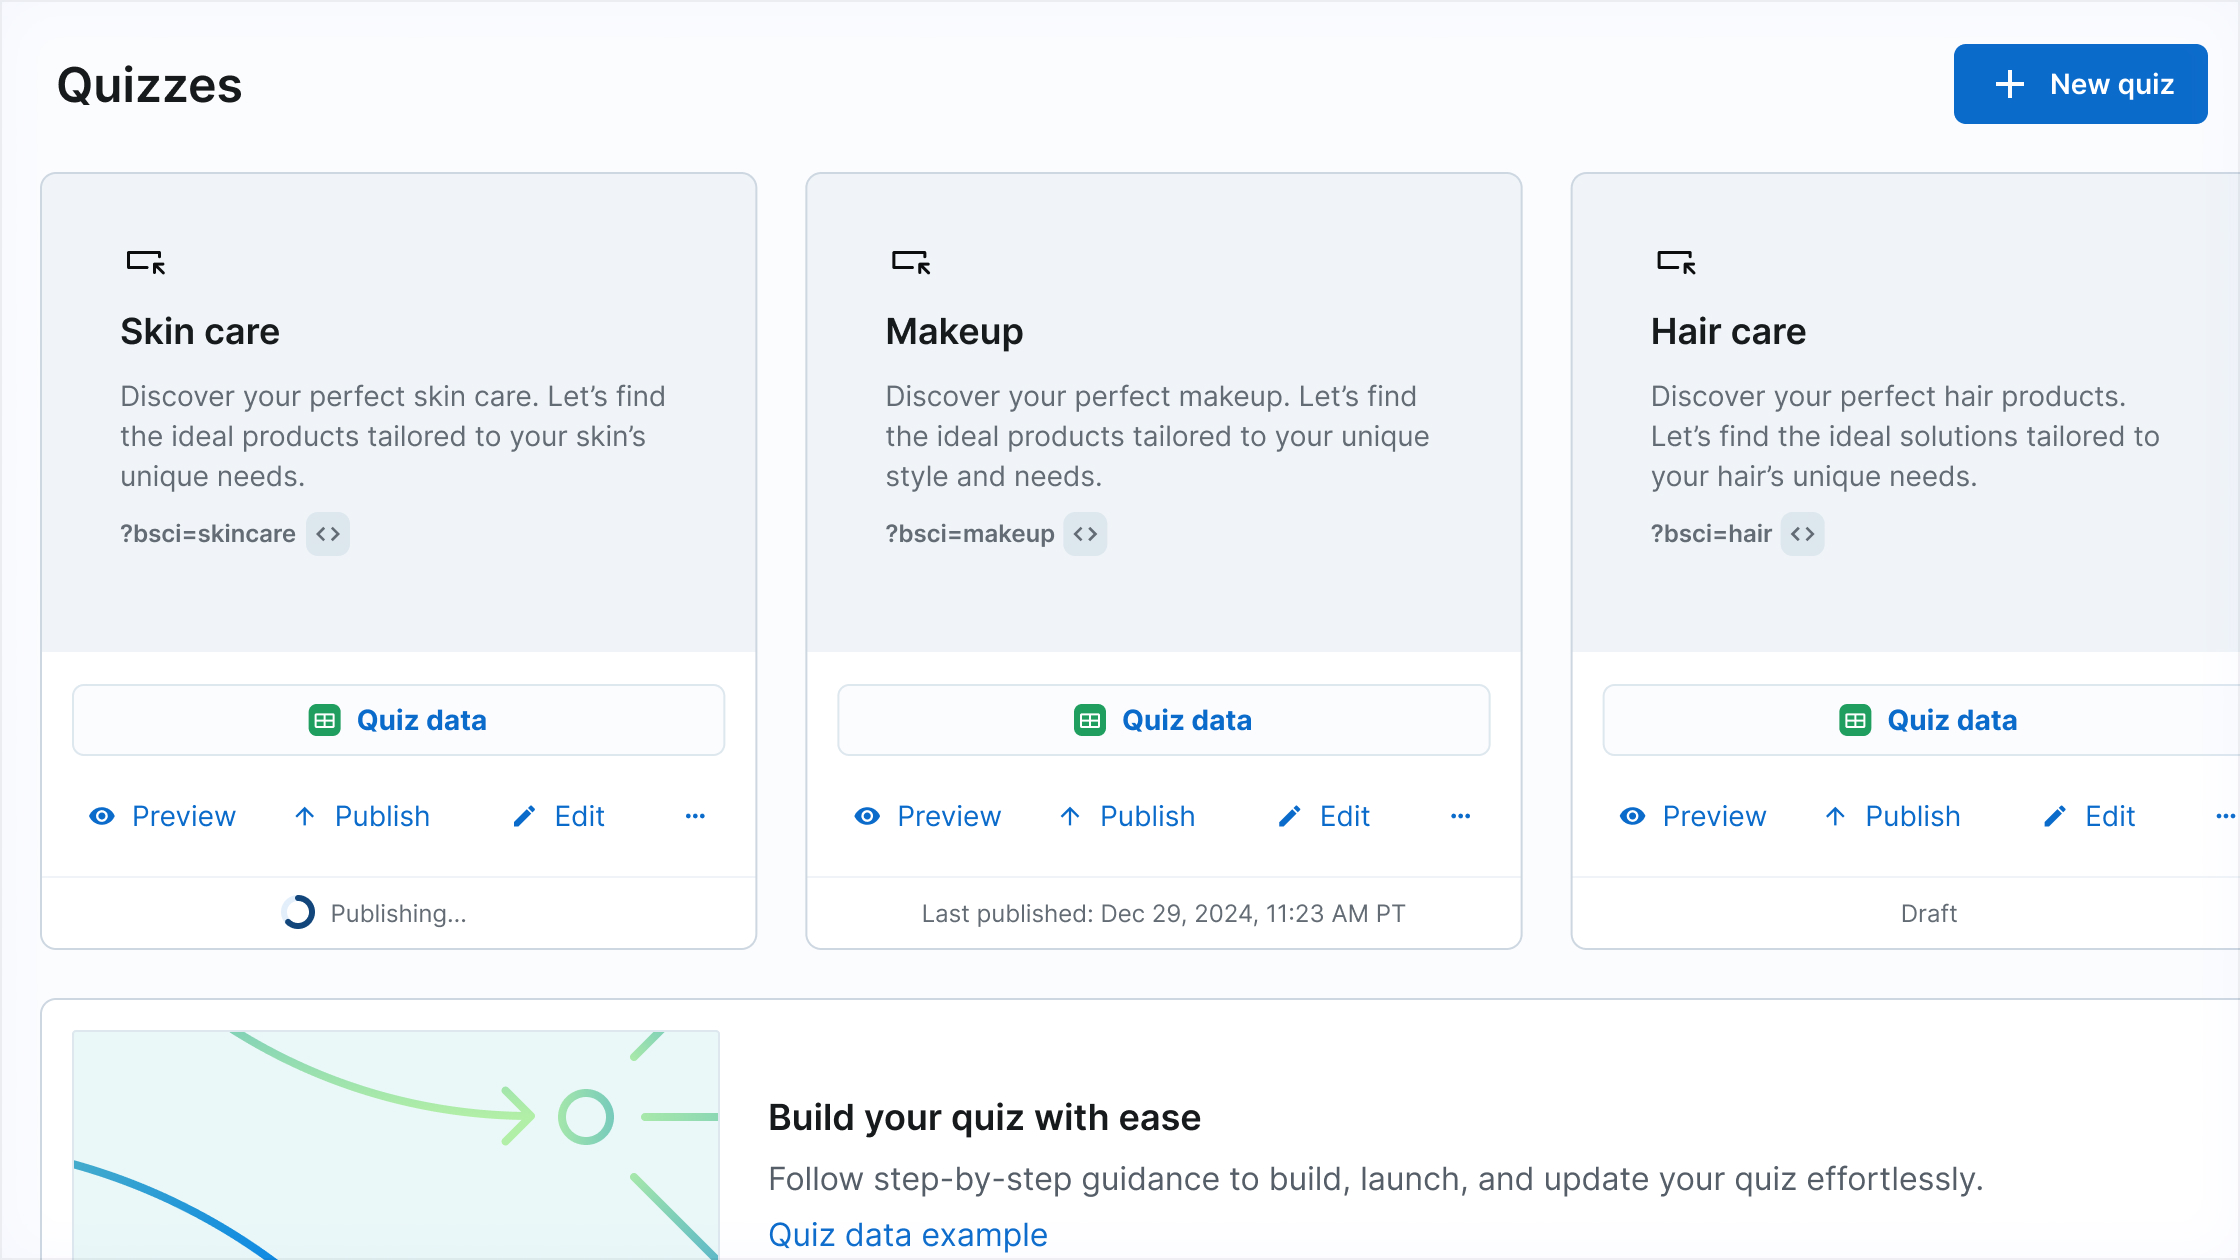Click the step-by-step guidance description text
The width and height of the screenshot is (2240, 1260).
[x=1375, y=1179]
